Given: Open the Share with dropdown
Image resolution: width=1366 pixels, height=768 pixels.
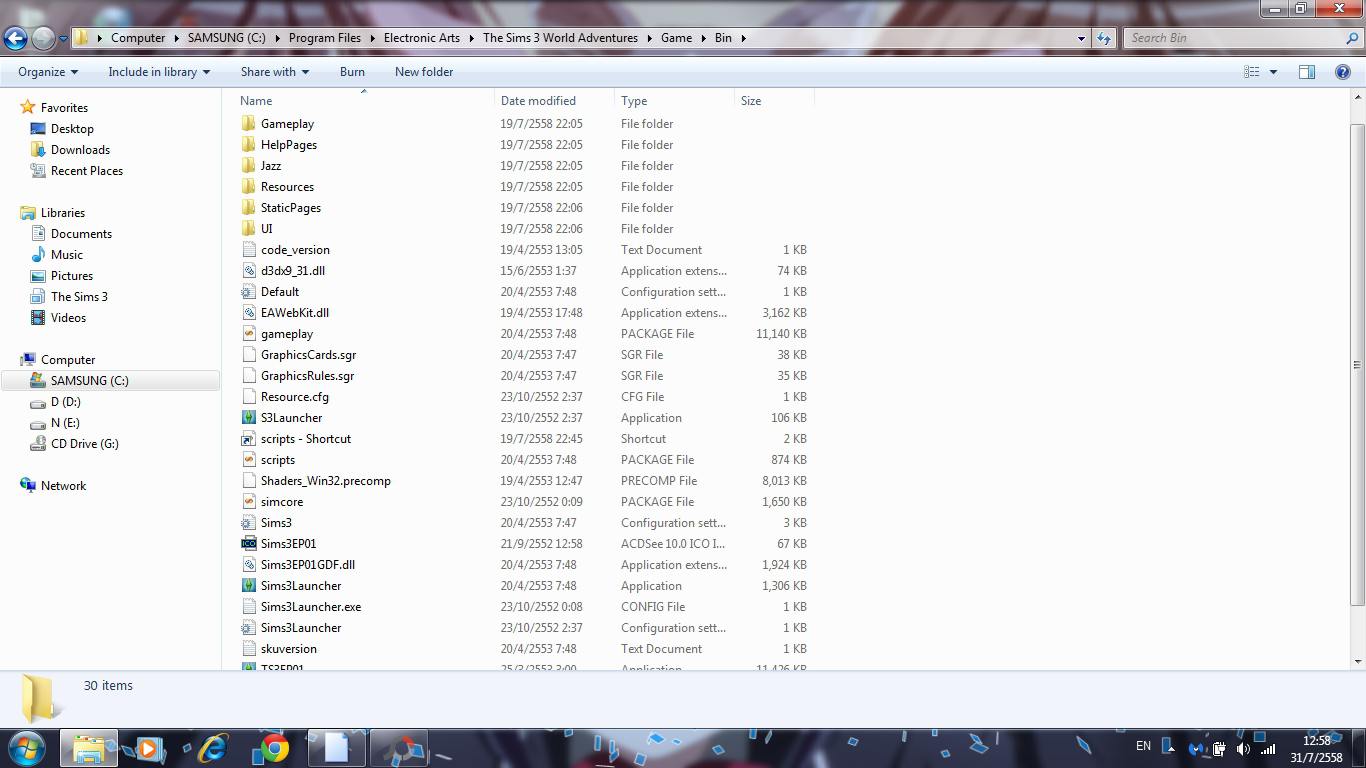Looking at the screenshot, I should (x=274, y=72).
